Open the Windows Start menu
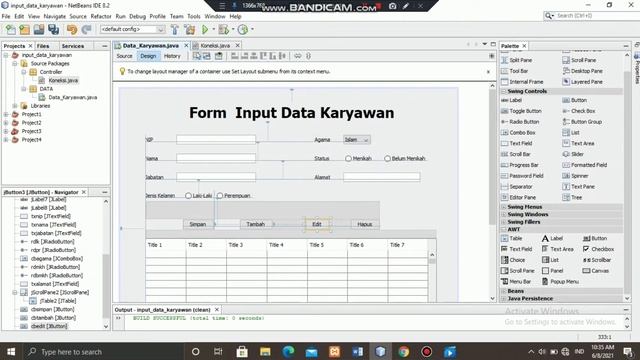Screen dimensions: 640x360 pos(11,351)
